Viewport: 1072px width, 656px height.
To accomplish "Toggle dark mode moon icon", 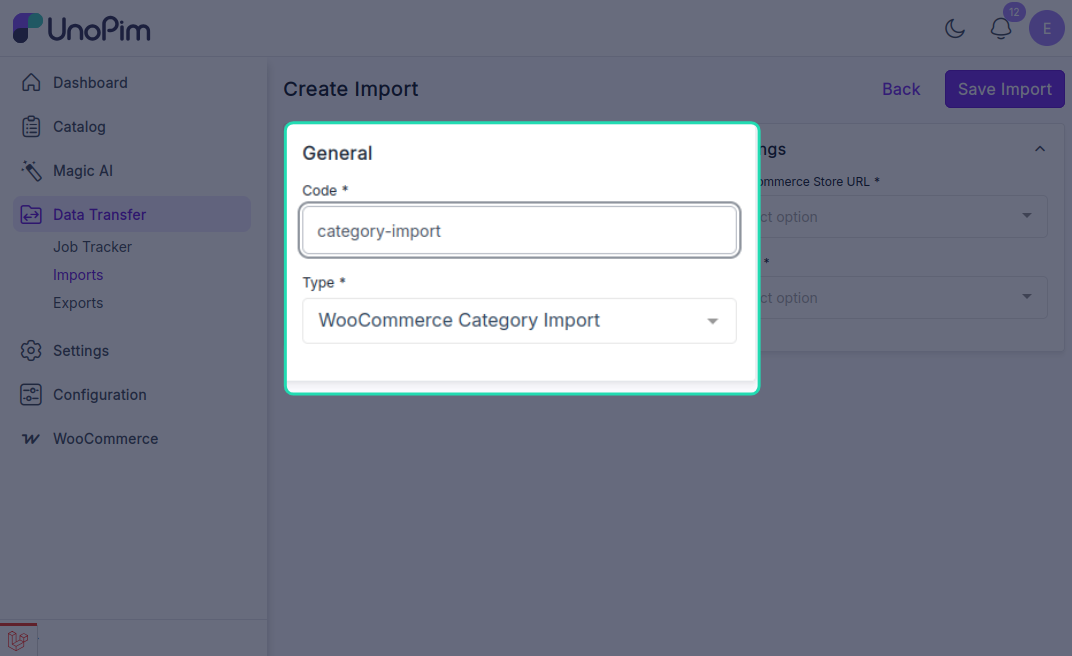I will 954,29.
